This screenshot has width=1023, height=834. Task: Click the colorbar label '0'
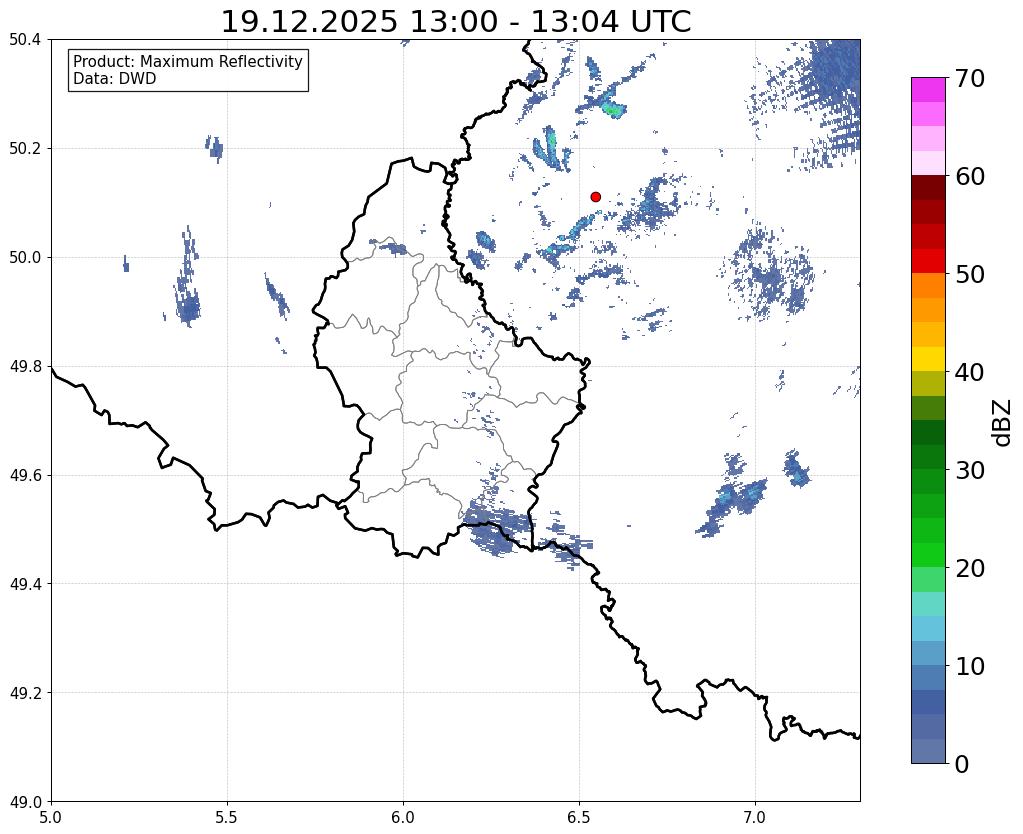coord(962,764)
